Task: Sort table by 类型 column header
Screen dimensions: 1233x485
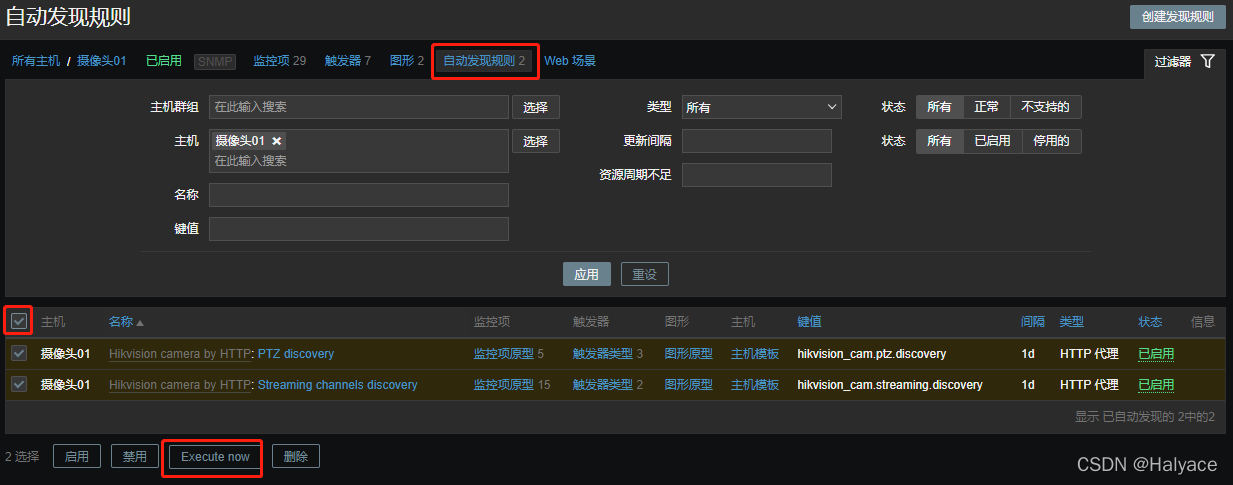Action: tap(1072, 322)
